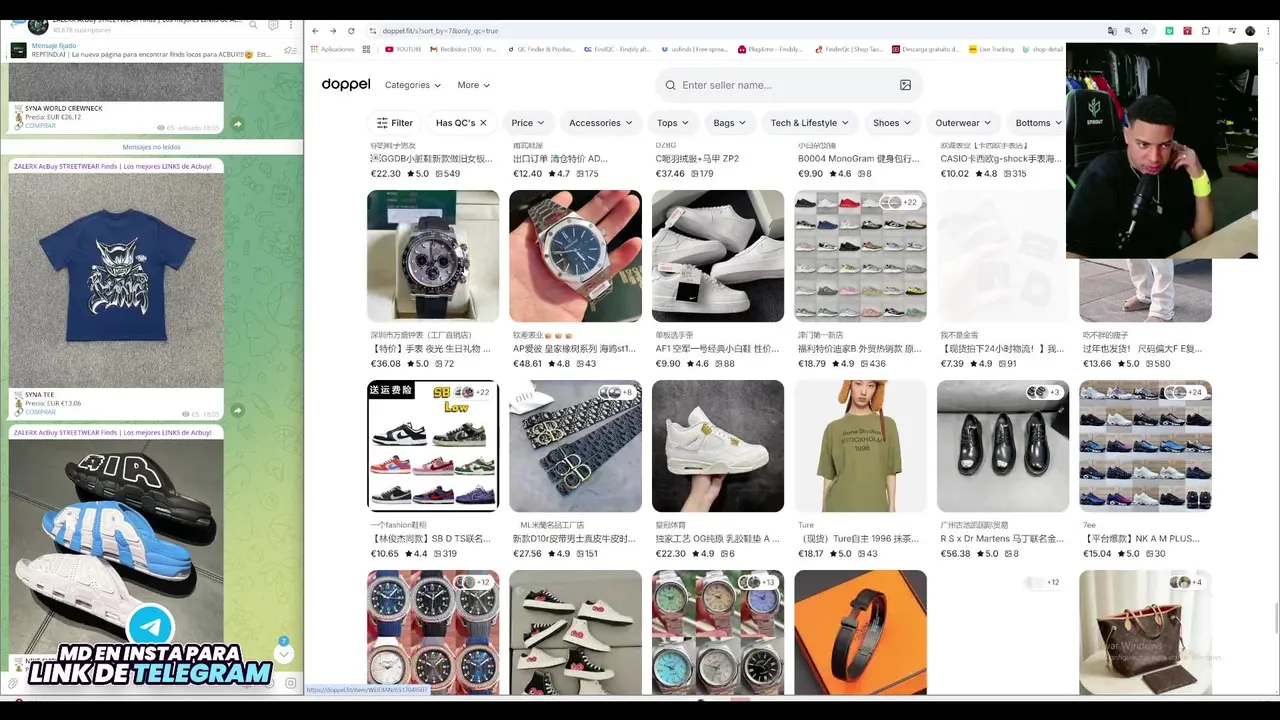Image resolution: width=1280 pixels, height=720 pixels.
Task: Open the Dior belt listing thumbnail
Action: [x=575, y=446]
